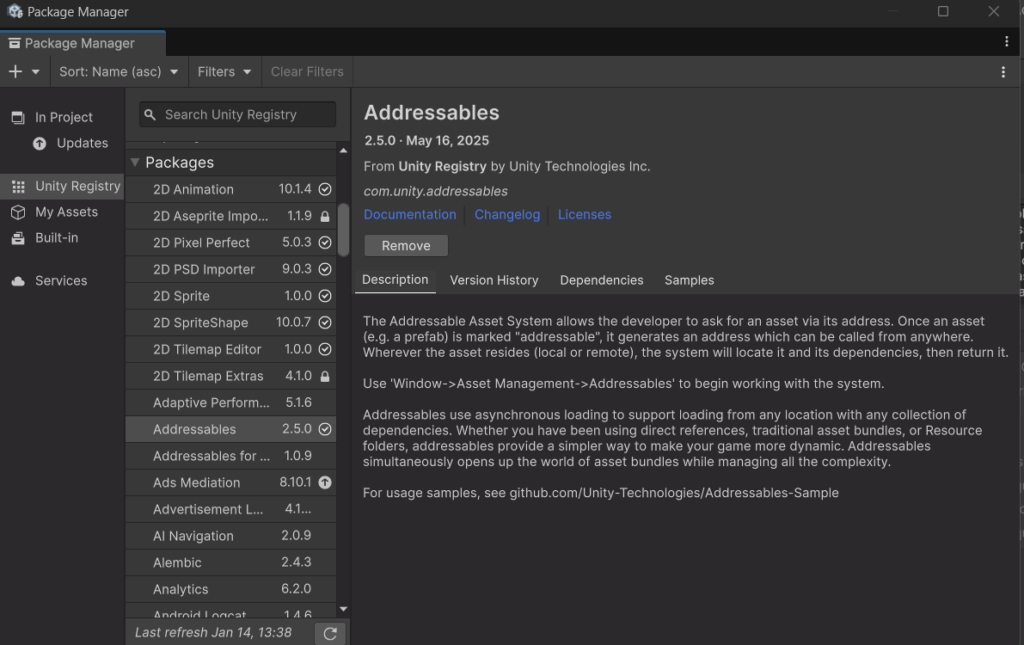The image size is (1024, 645).
Task: Click the installed checkmark icon for 2D Animation
Action: pyautogui.click(x=325, y=189)
